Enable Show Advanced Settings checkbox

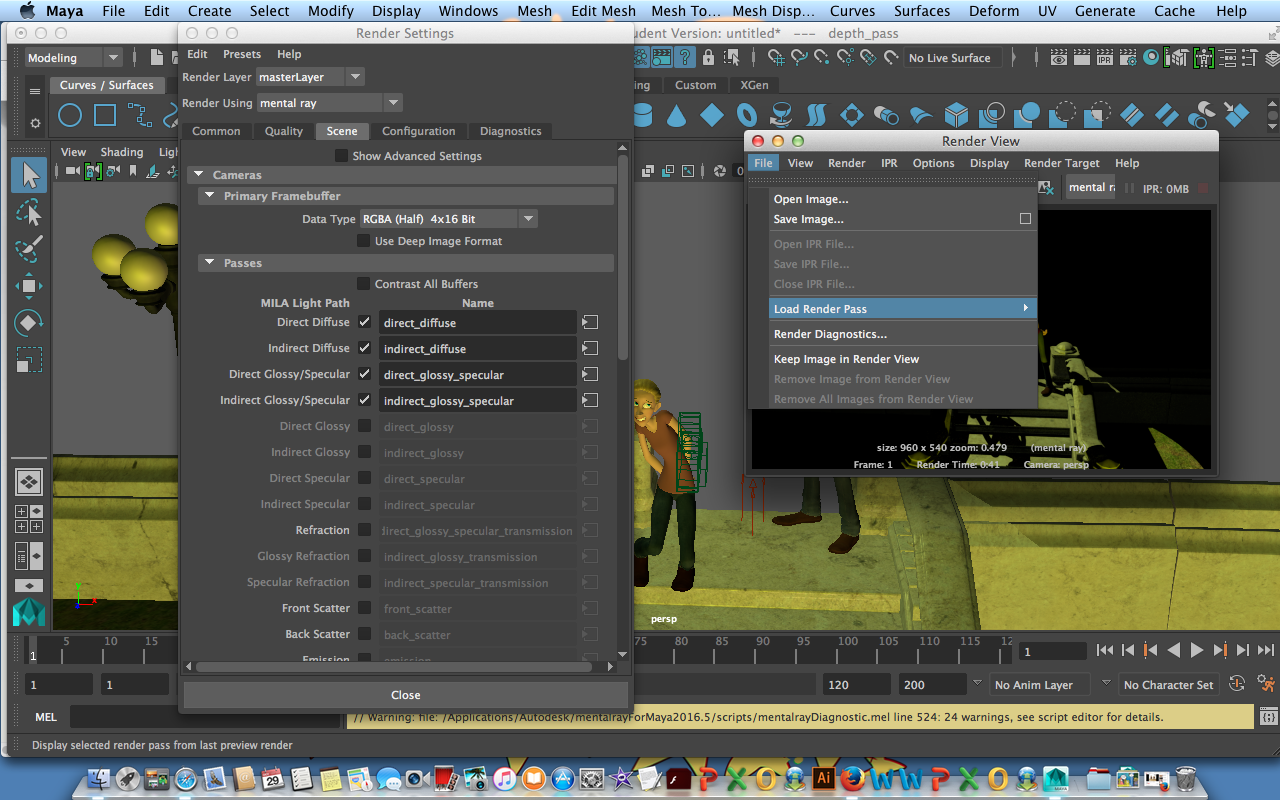point(341,156)
